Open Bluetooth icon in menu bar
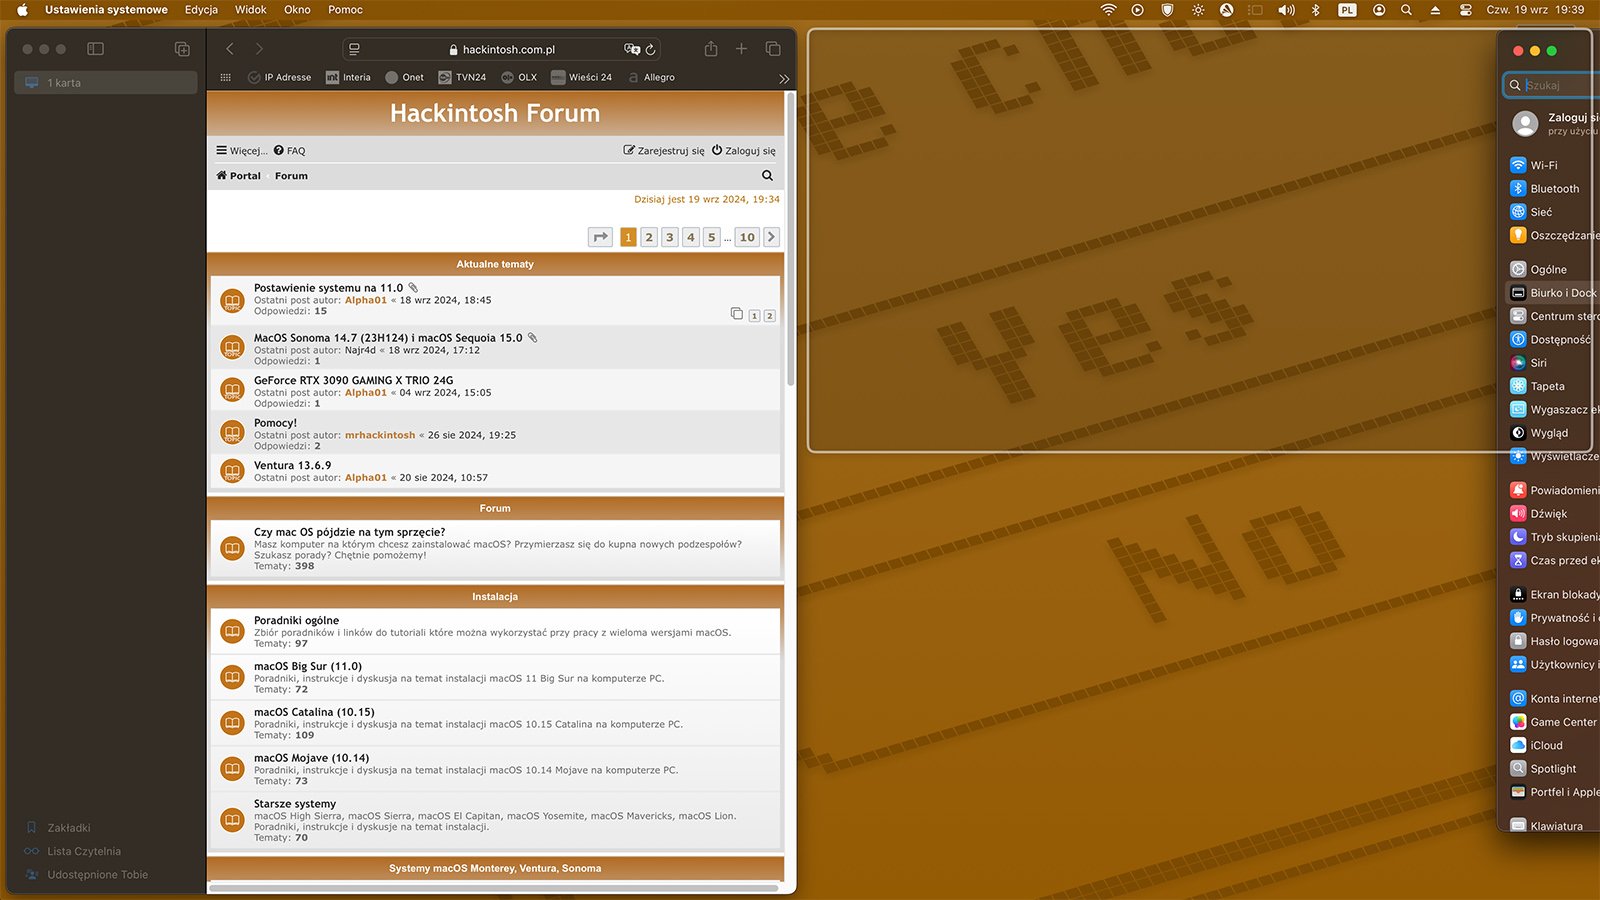Screen dimensions: 1600x900 pos(1316,10)
